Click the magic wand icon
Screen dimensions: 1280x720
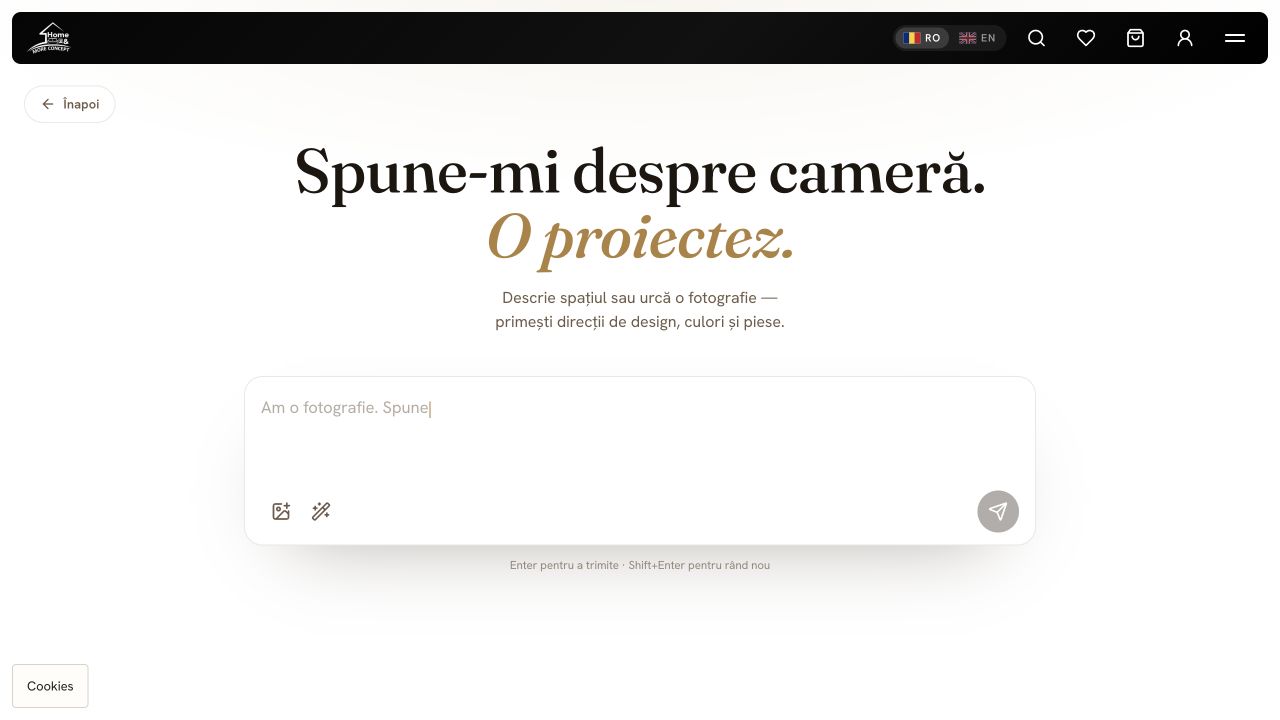coord(321,512)
